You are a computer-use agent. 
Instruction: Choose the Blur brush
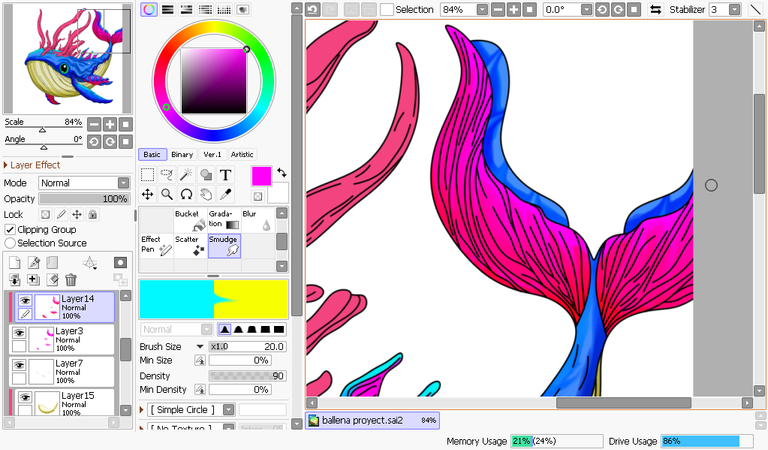(x=258, y=220)
